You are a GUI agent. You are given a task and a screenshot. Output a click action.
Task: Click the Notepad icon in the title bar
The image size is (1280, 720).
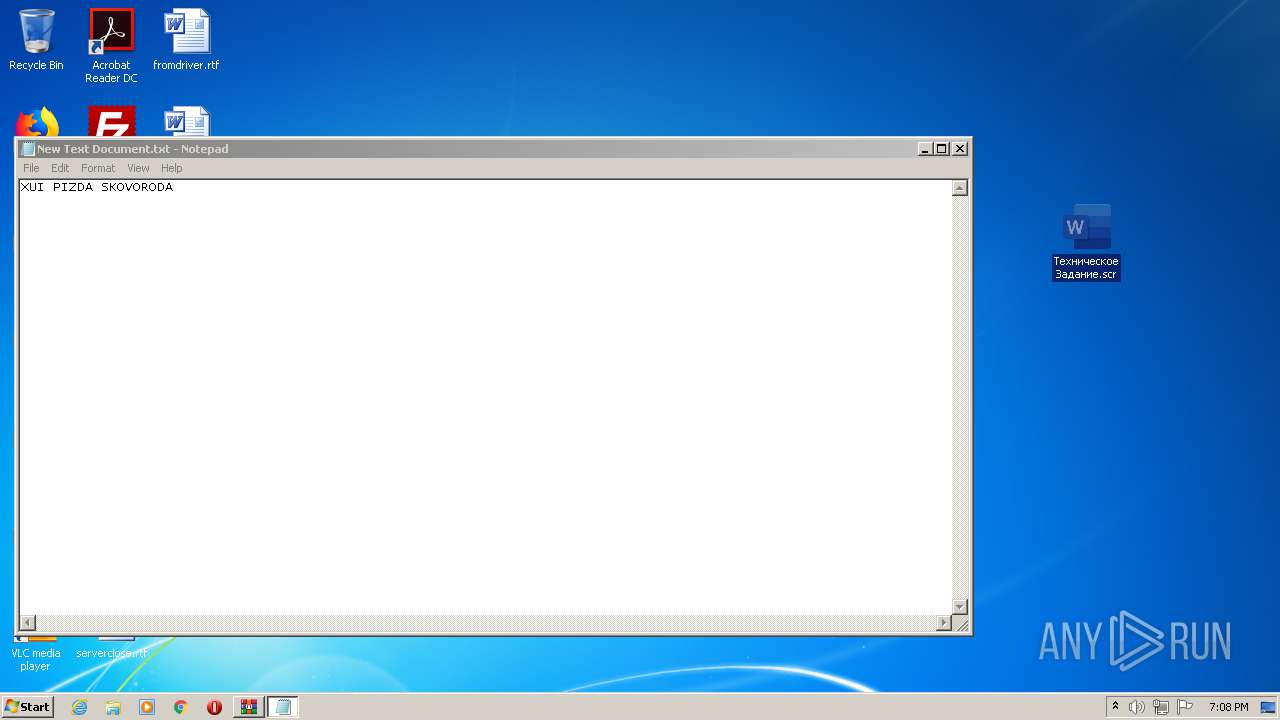click(28, 149)
